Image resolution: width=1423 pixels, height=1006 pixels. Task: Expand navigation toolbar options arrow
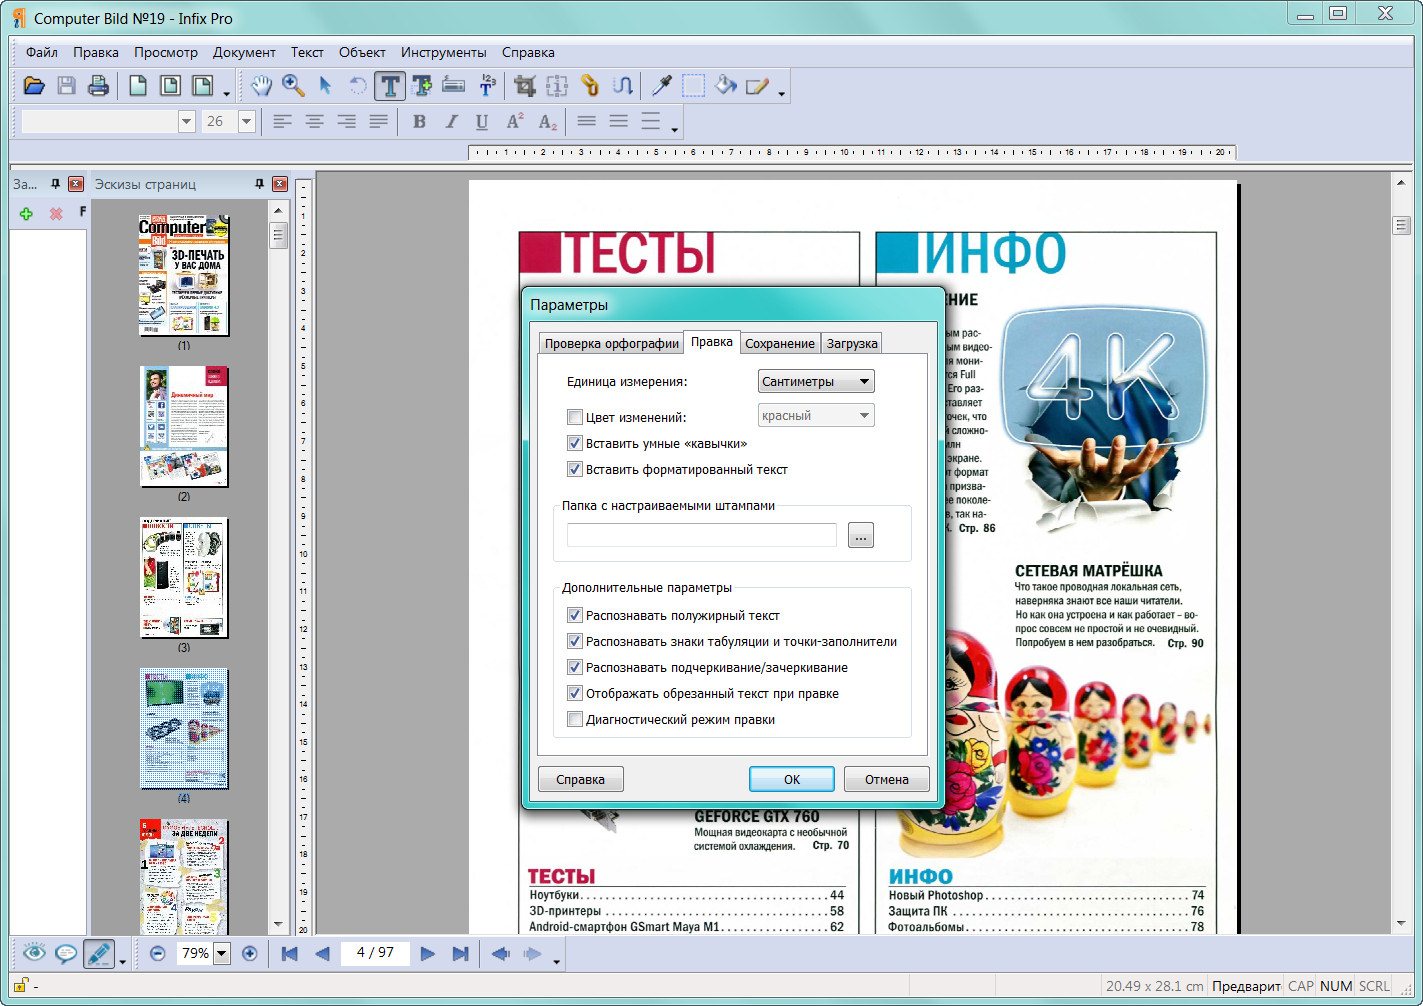tap(557, 961)
